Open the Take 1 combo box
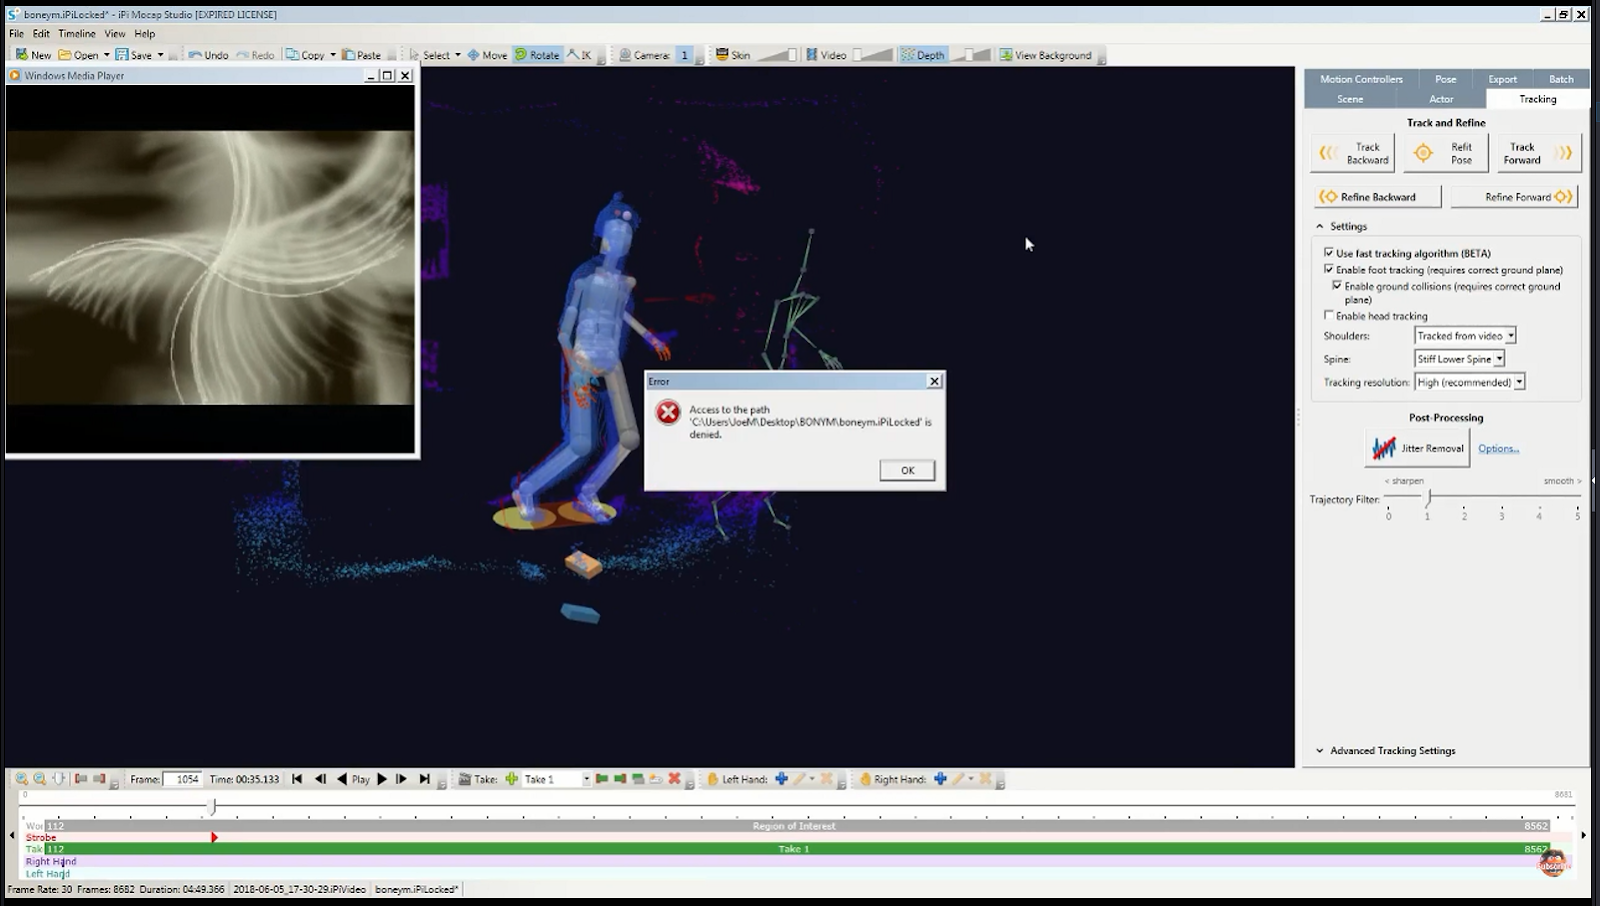Viewport: 1600px width, 906px height. 556,779
